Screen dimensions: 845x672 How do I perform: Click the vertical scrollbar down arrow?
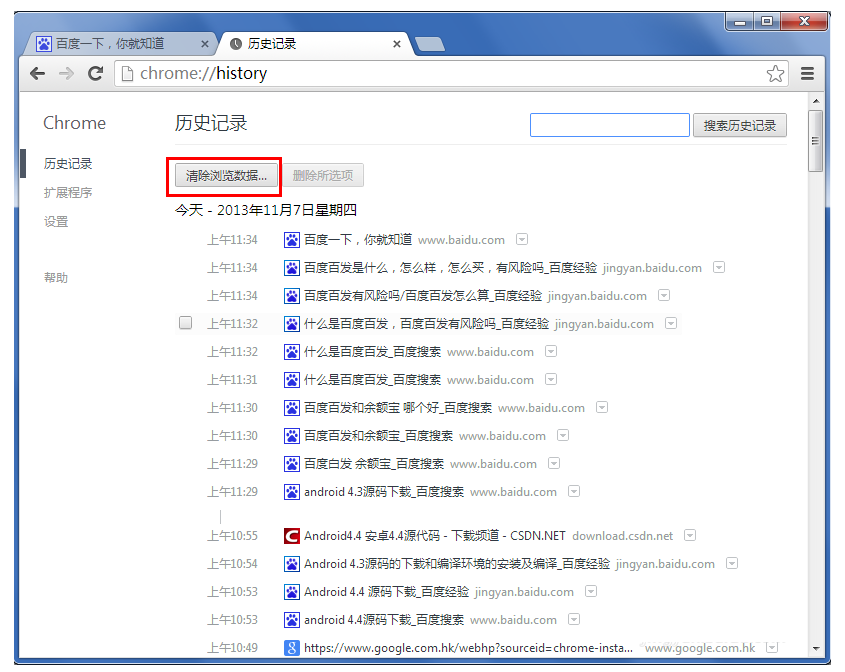point(816,648)
